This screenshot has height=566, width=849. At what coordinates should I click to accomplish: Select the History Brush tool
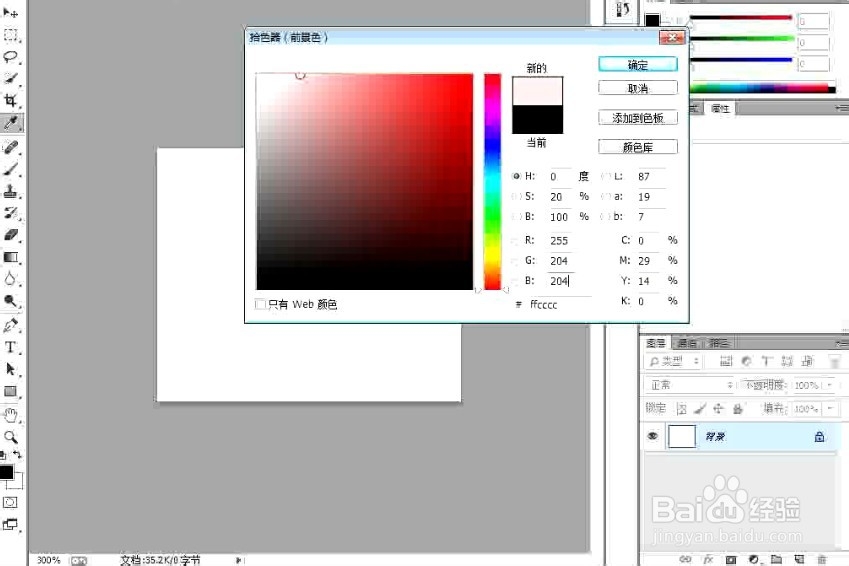[10, 213]
